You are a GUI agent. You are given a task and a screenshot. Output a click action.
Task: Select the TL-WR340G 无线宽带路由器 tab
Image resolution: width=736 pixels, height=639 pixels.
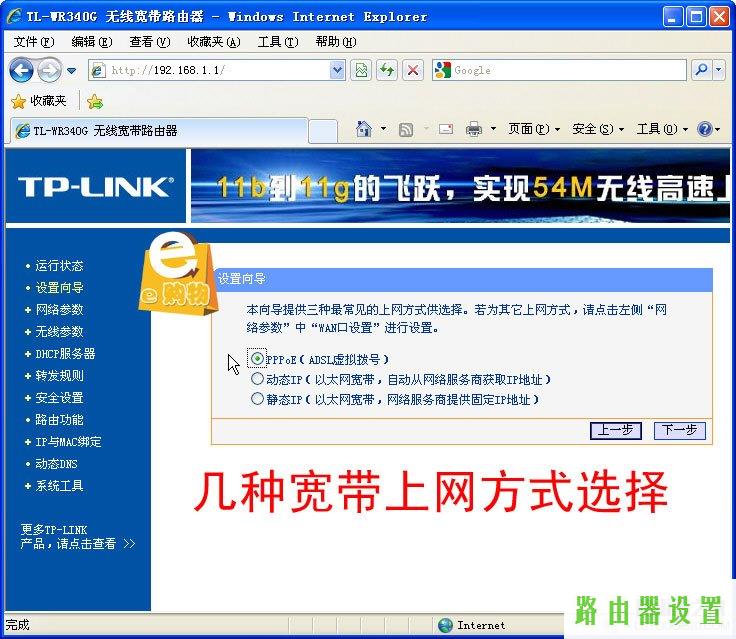[159, 131]
